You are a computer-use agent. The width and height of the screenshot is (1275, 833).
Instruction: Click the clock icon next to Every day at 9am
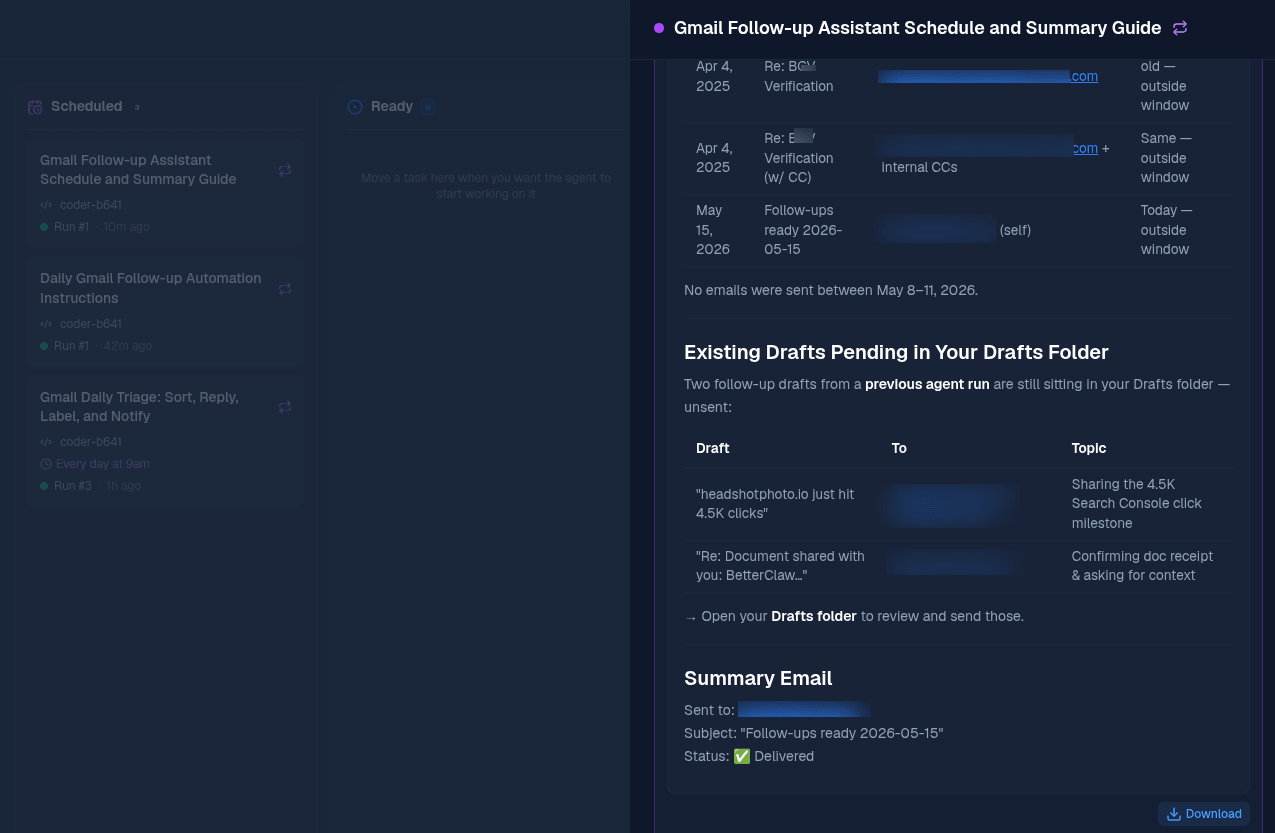pyautogui.click(x=46, y=464)
